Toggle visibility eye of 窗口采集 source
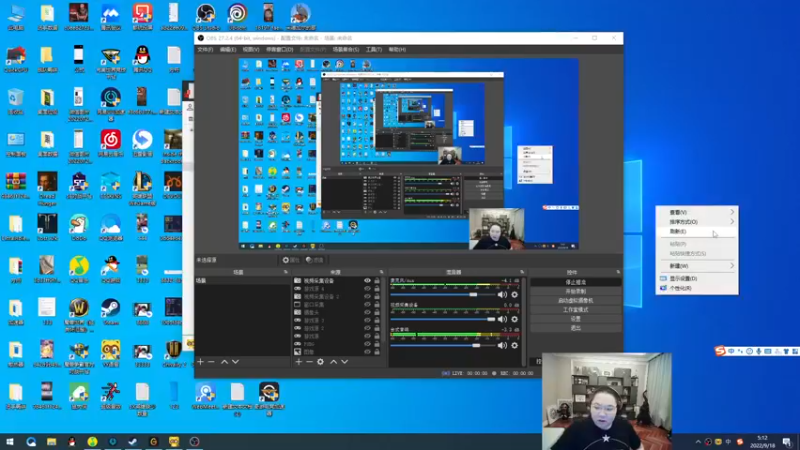800x450 pixels. click(367, 305)
